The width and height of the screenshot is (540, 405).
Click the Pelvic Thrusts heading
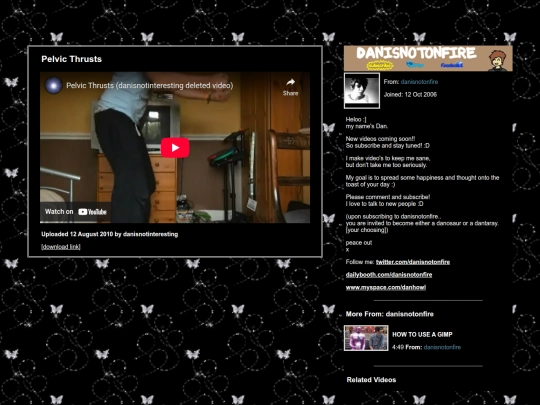pyautogui.click(x=71, y=59)
